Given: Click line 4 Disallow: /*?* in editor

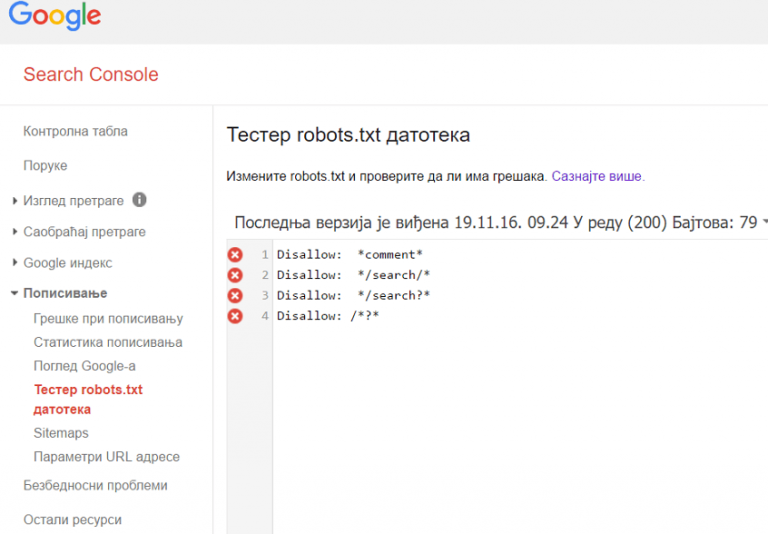Looking at the screenshot, I should pyautogui.click(x=328, y=316).
